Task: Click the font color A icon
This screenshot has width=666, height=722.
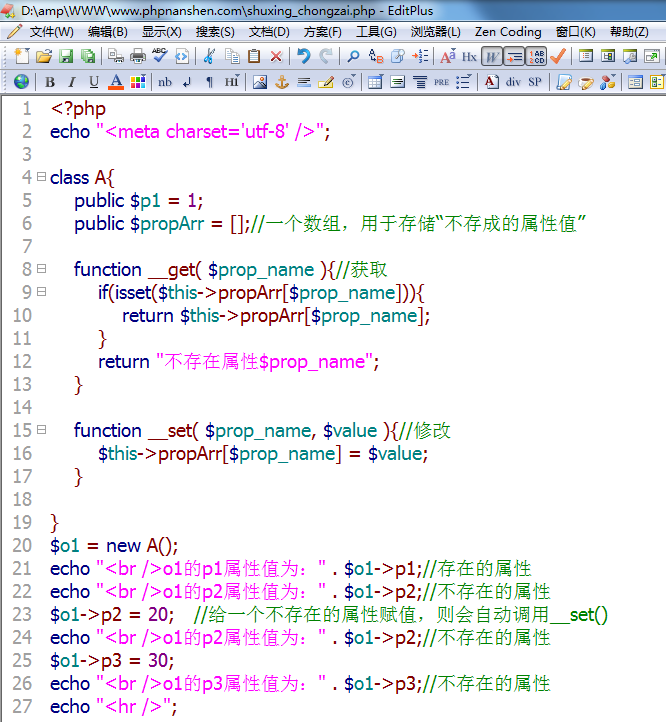Action: pyautogui.click(x=116, y=82)
